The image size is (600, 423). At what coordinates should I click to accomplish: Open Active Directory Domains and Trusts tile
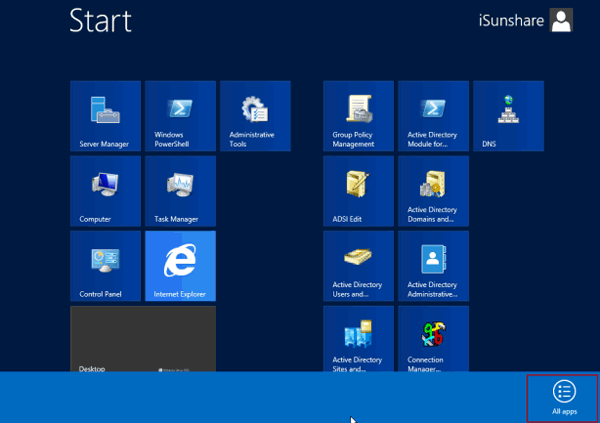click(x=433, y=191)
